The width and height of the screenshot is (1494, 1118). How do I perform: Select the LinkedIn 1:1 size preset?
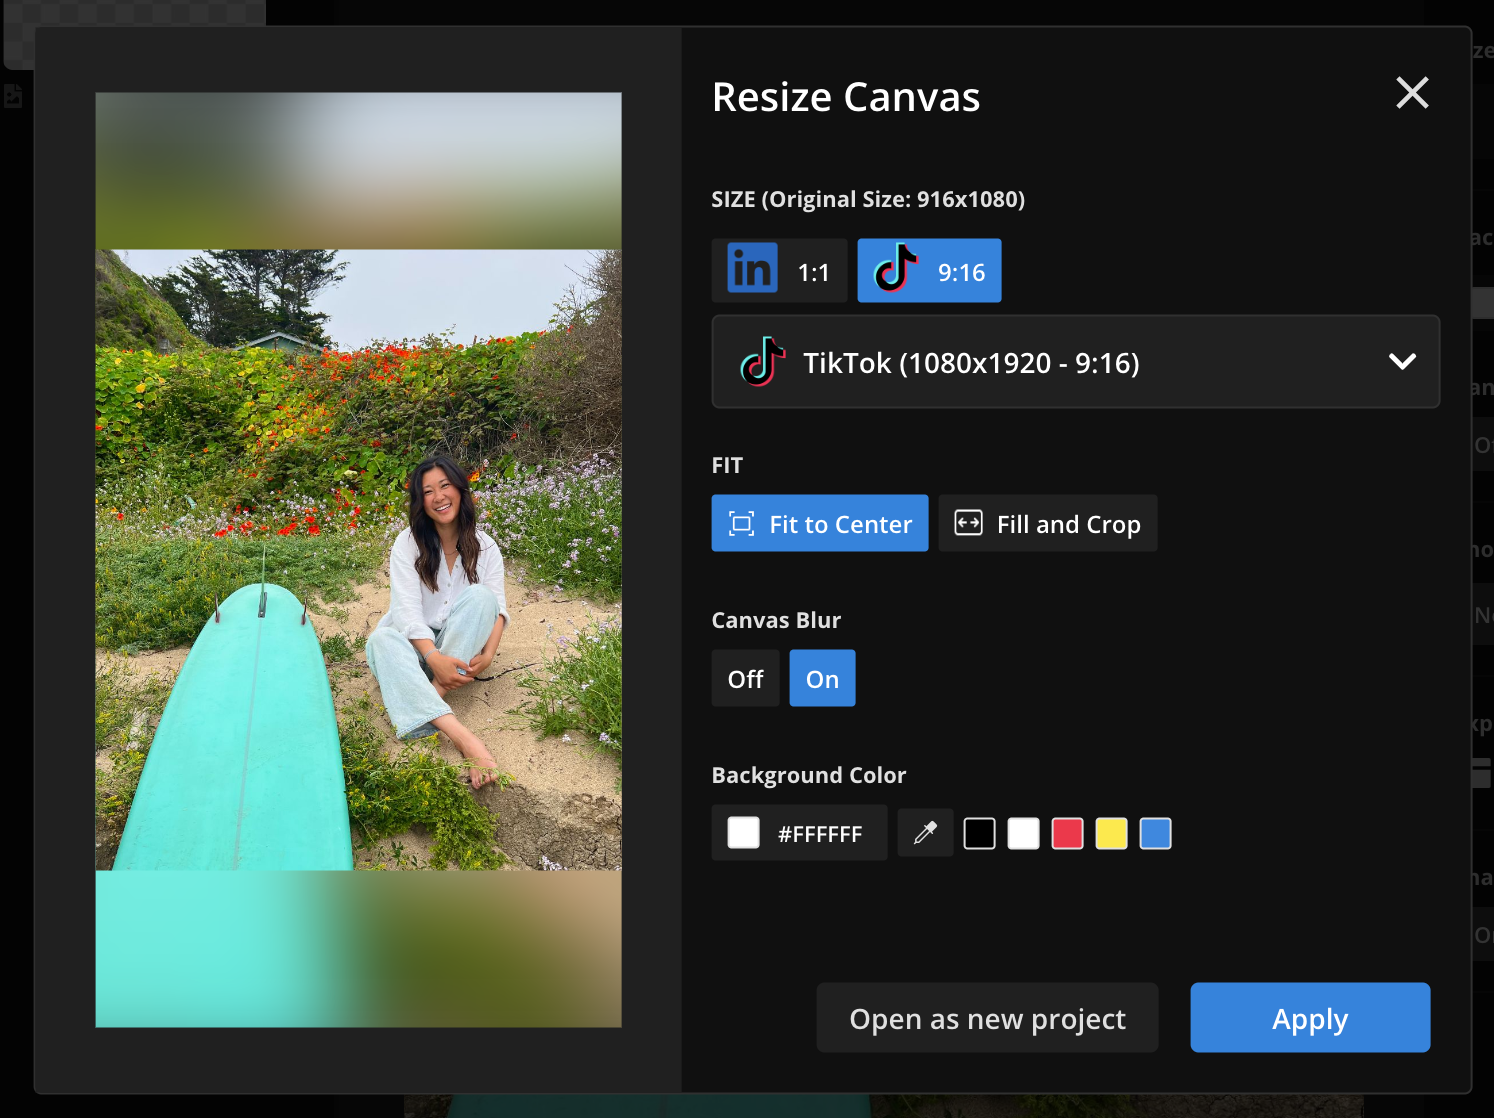pyautogui.click(x=779, y=271)
